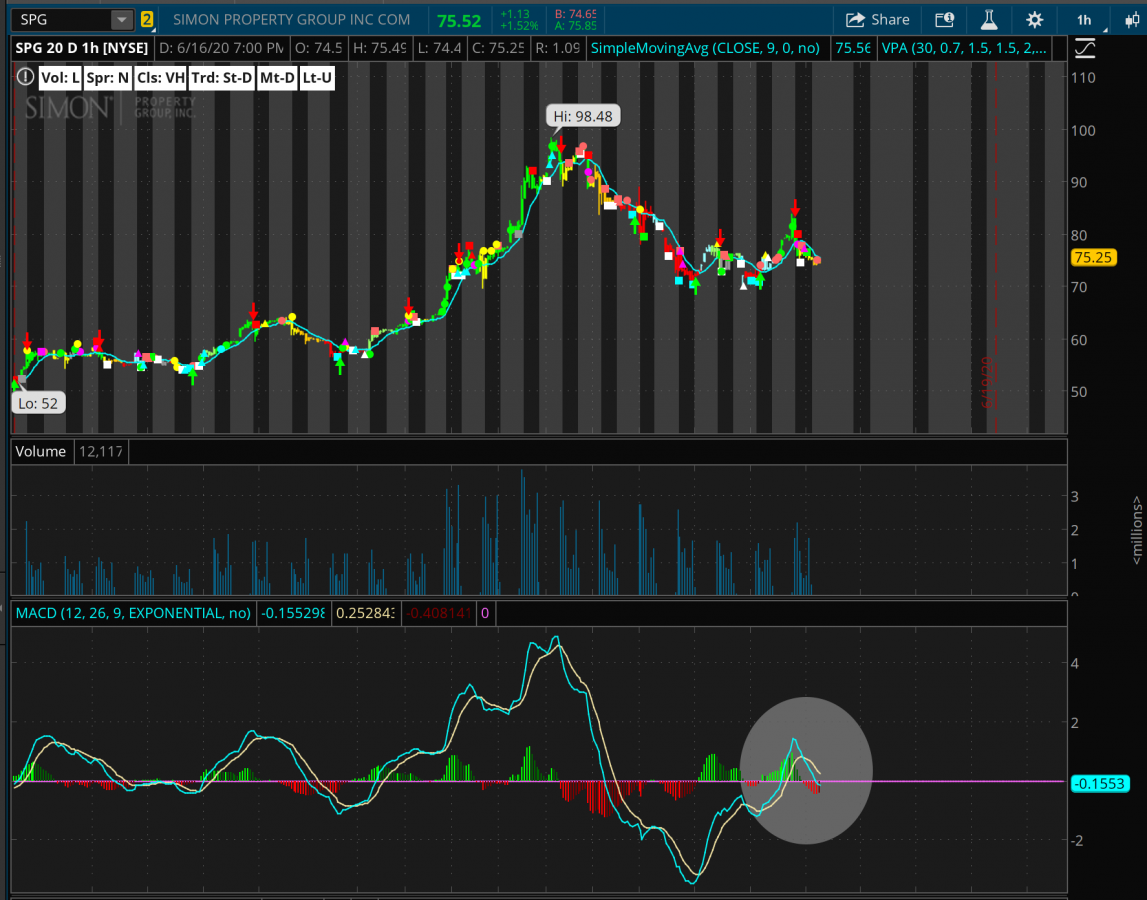Open the symbol dropdown arrow next to SPG

click(122, 20)
